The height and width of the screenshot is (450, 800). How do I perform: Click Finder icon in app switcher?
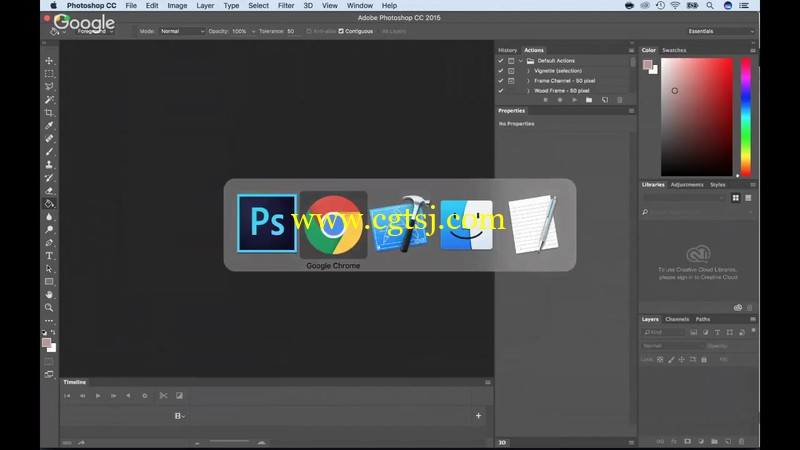(x=466, y=224)
